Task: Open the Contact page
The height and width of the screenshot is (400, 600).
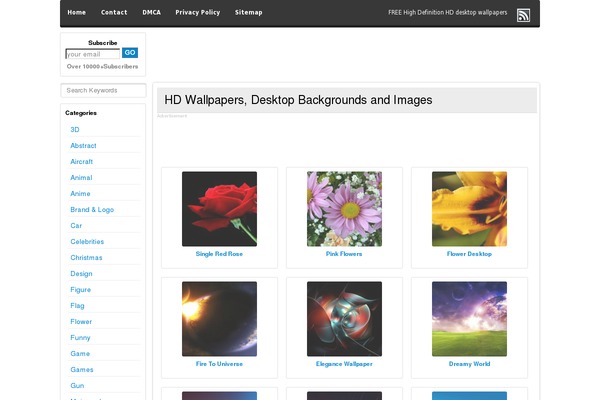Action: coord(114,12)
